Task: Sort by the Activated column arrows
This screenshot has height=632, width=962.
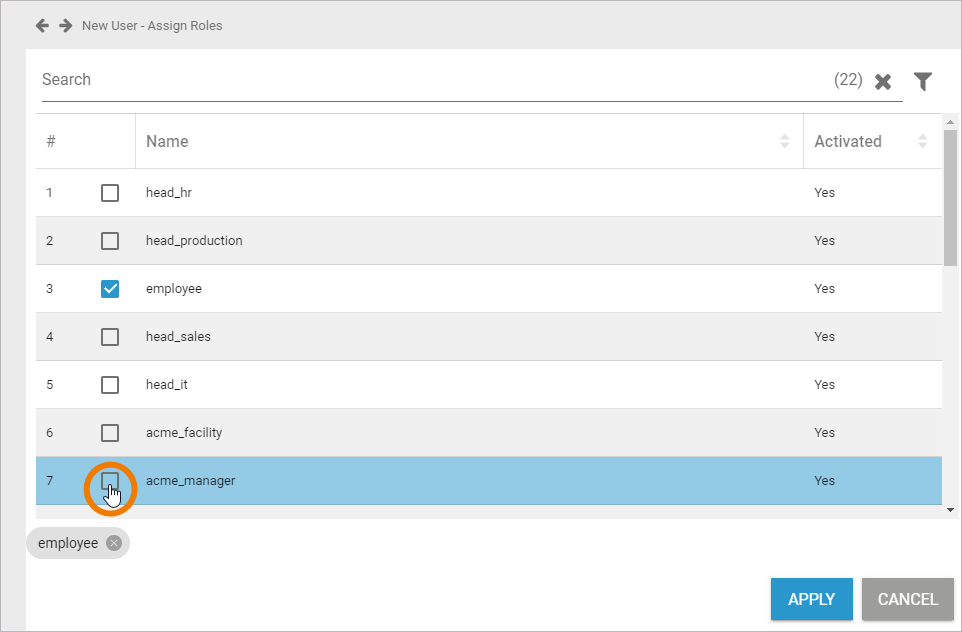Action: click(922, 142)
